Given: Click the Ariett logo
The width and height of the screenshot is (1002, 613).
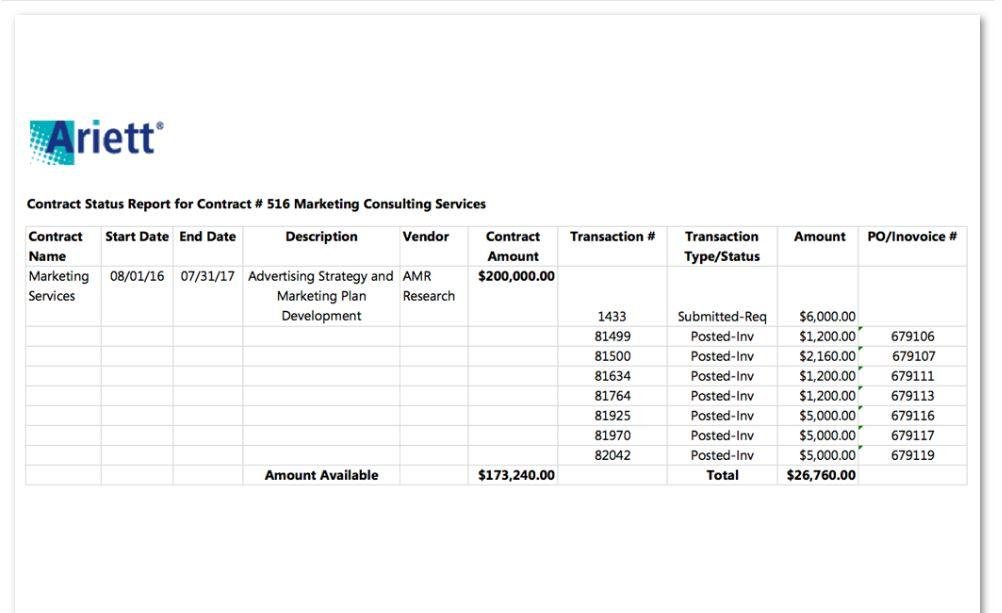Looking at the screenshot, I should click(x=97, y=139).
